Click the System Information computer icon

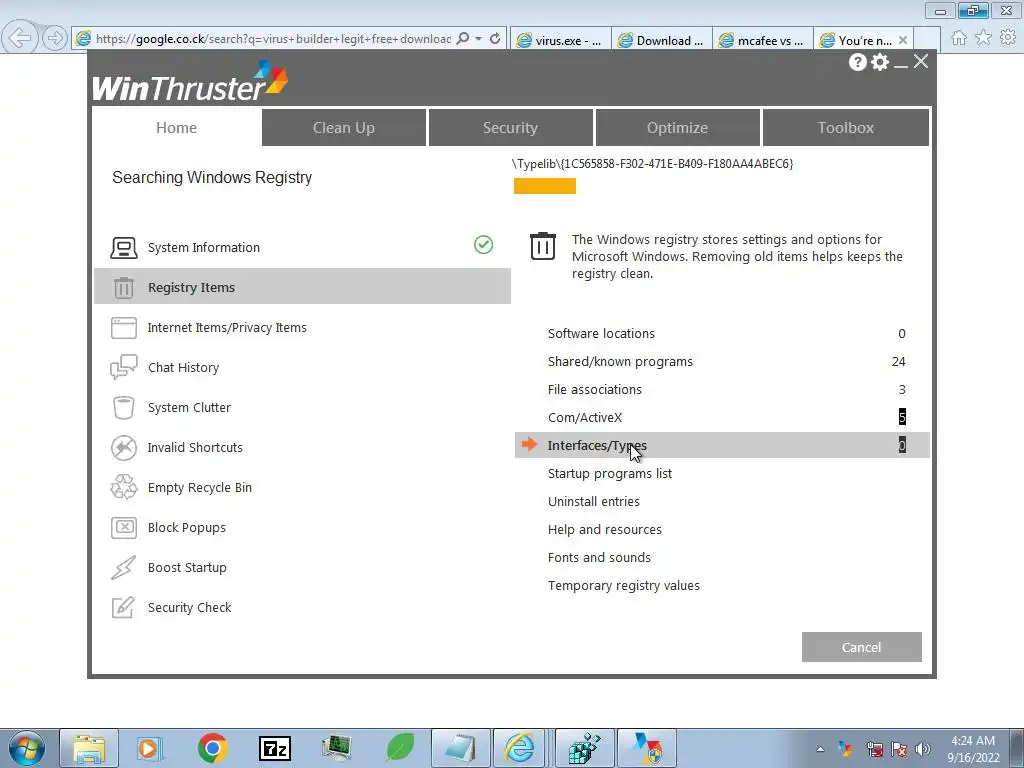pyautogui.click(x=123, y=248)
